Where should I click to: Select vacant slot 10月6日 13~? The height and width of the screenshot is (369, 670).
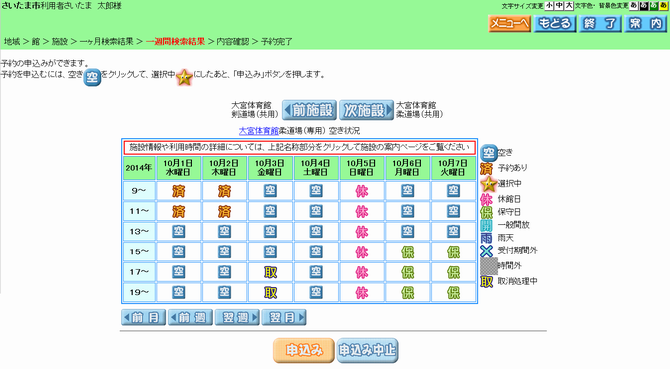408,231
